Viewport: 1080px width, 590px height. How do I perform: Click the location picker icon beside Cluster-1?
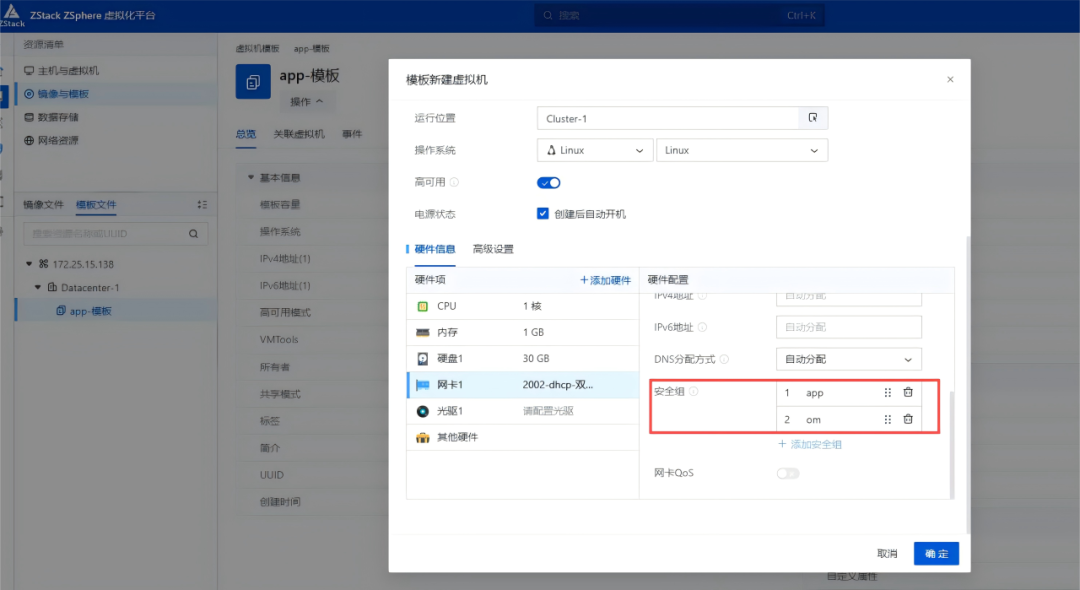[813, 118]
